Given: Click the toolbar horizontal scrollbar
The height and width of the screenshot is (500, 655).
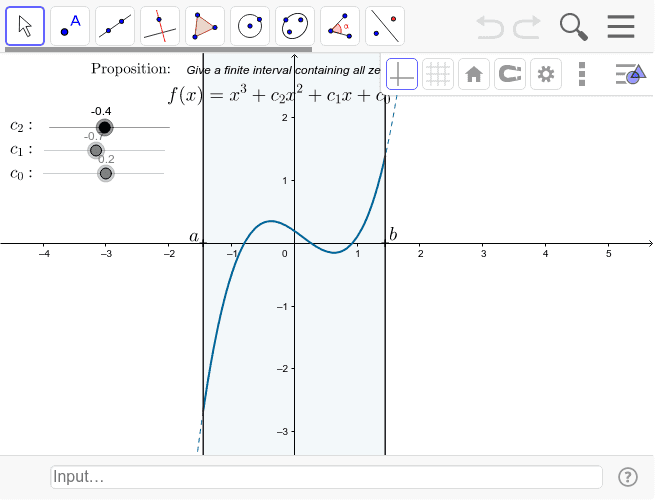Looking at the screenshot, I should click(x=158, y=49).
